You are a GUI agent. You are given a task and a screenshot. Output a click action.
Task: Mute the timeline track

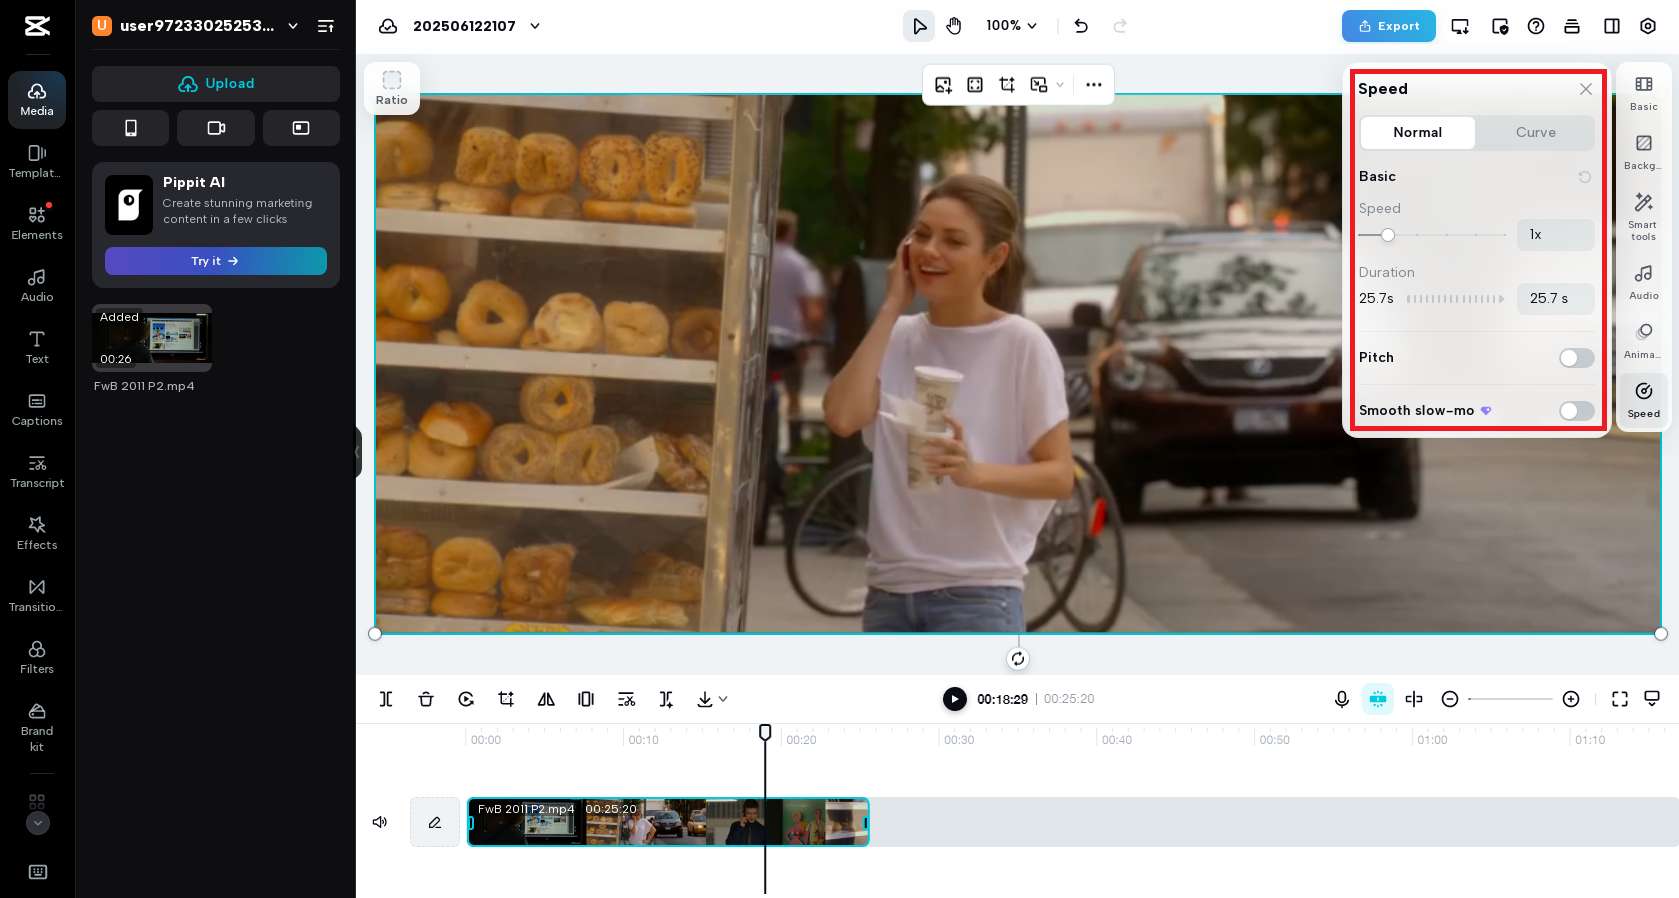pyautogui.click(x=380, y=822)
